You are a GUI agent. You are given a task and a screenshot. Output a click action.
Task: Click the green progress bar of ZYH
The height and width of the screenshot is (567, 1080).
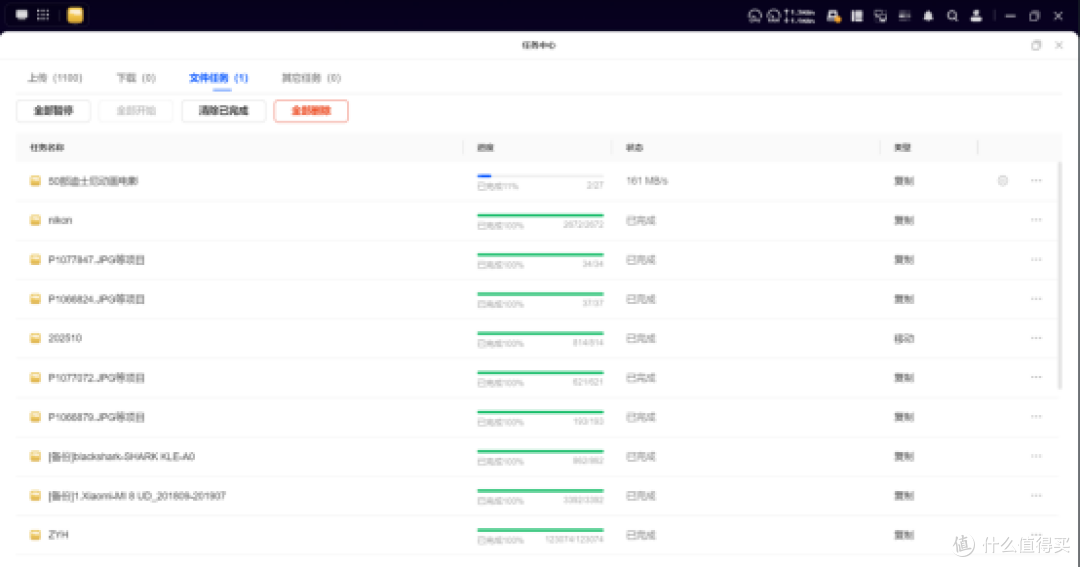[540, 530]
